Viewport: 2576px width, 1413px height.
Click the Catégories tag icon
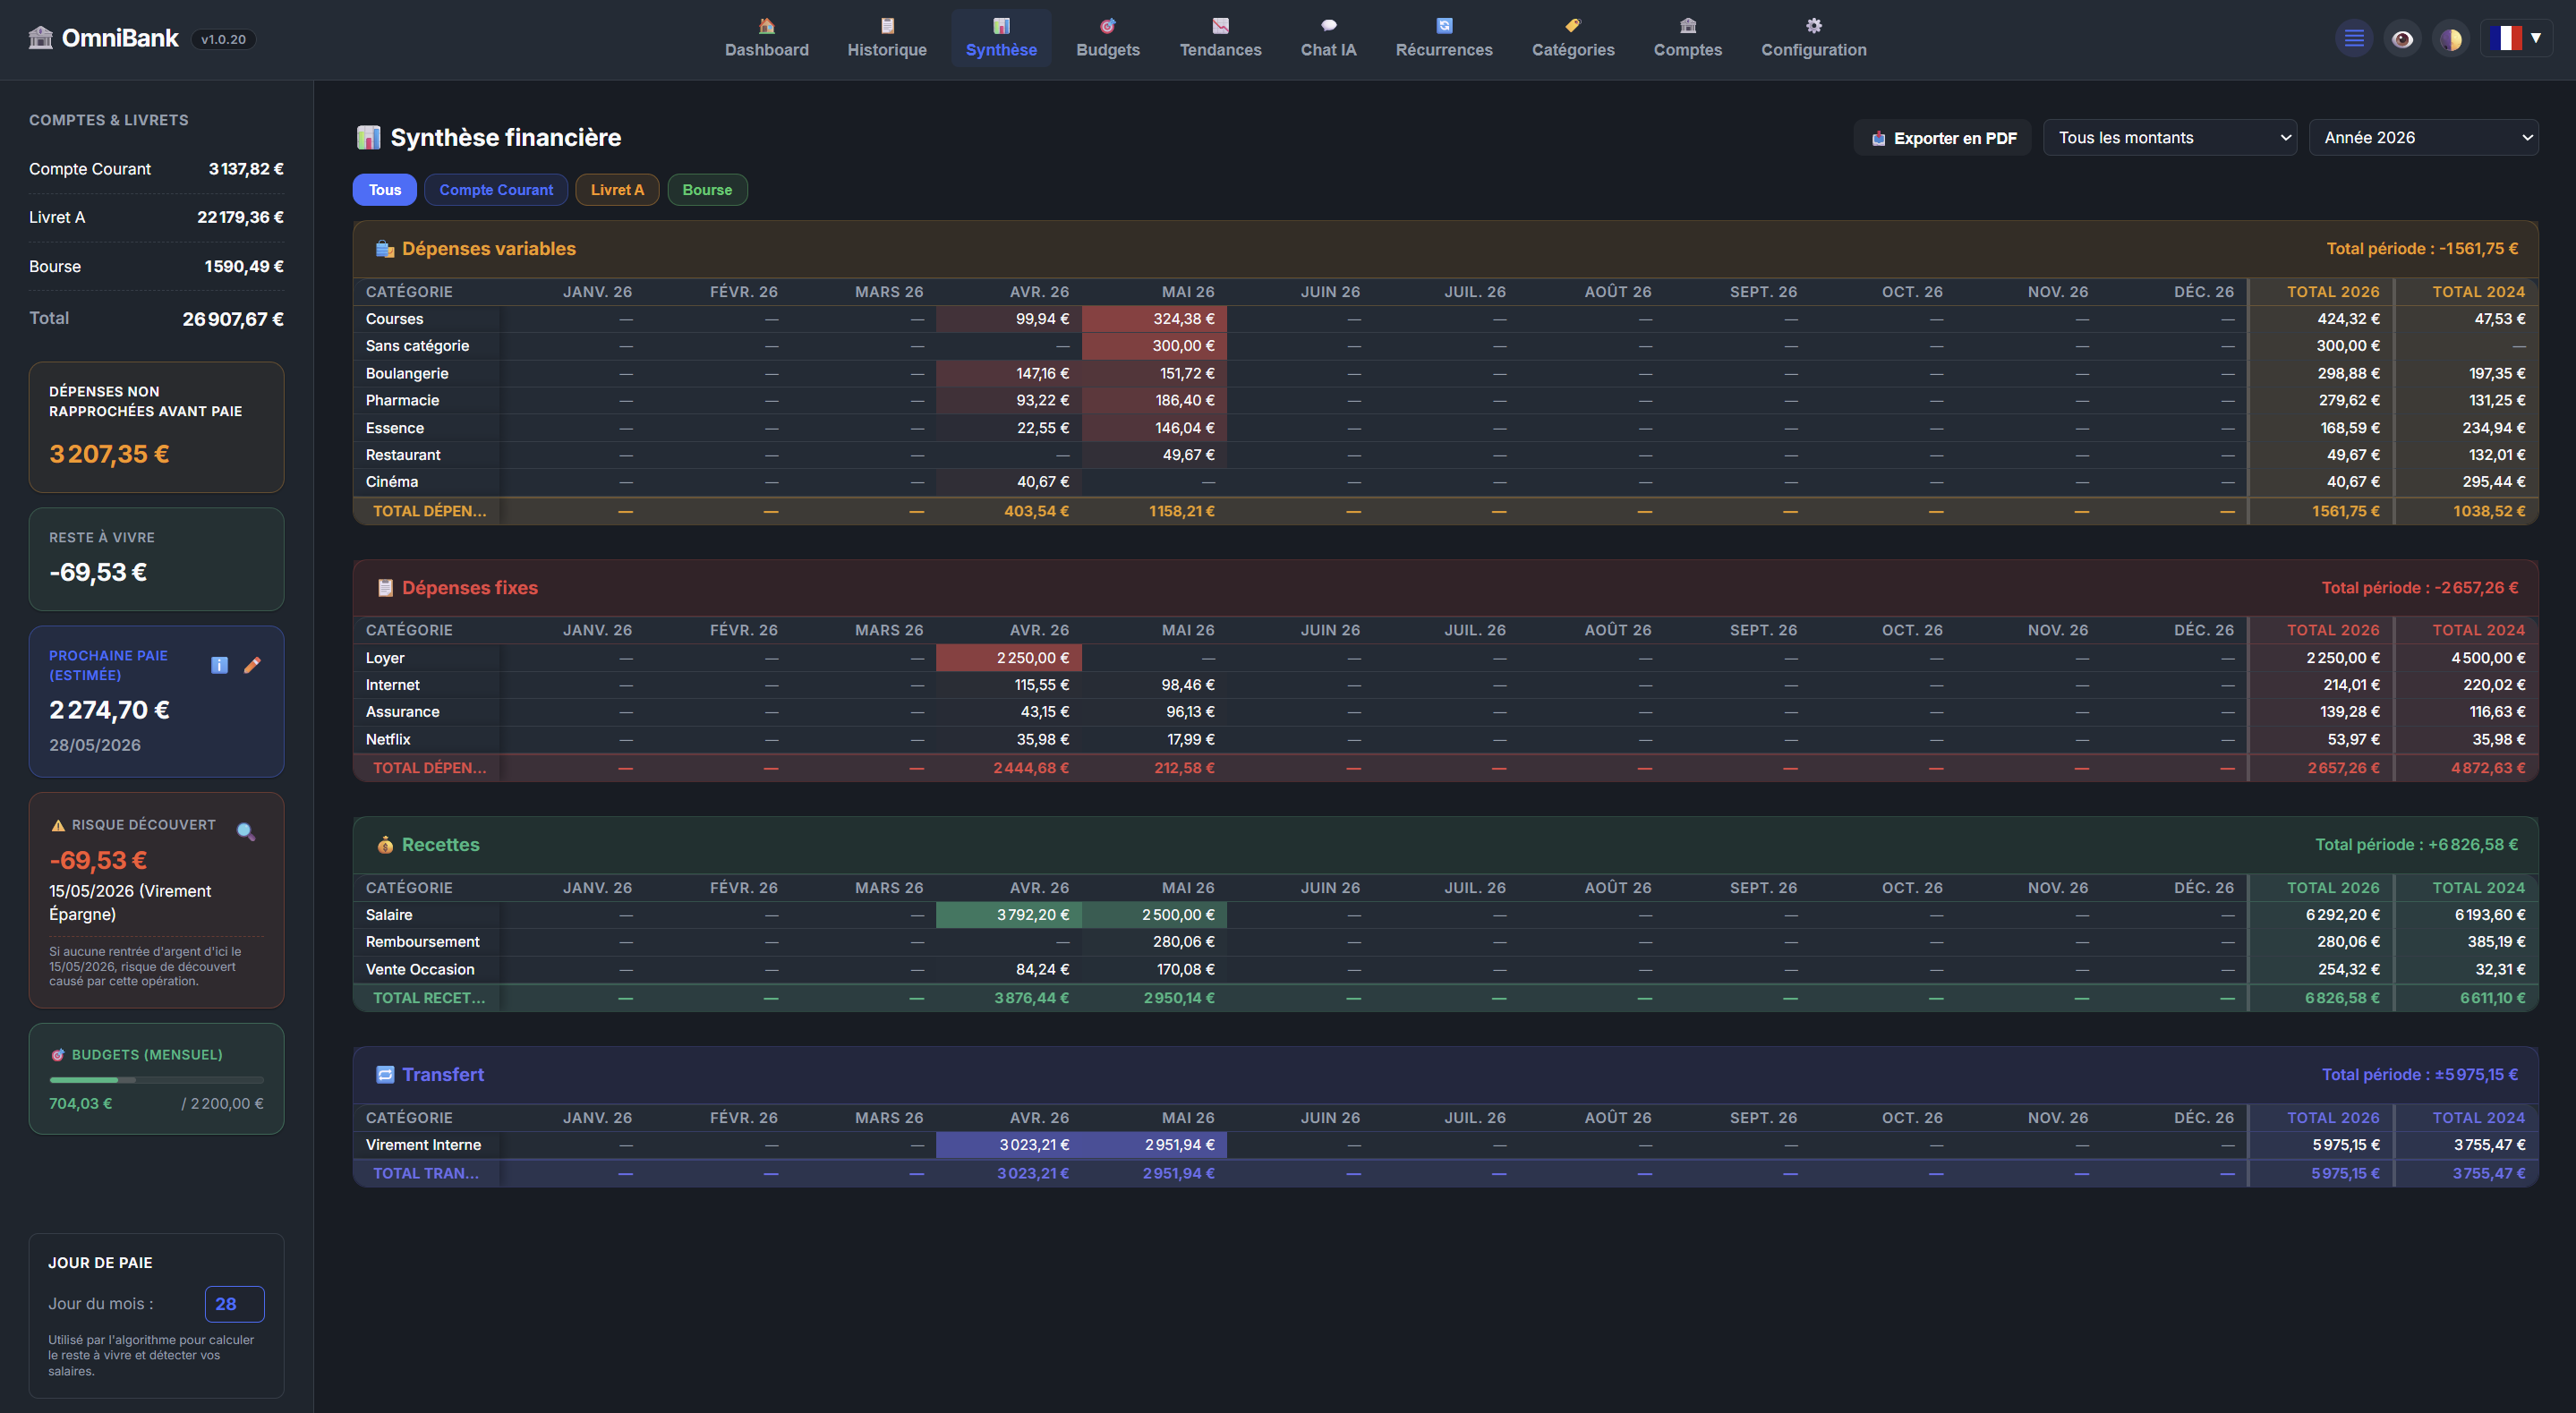1573,25
